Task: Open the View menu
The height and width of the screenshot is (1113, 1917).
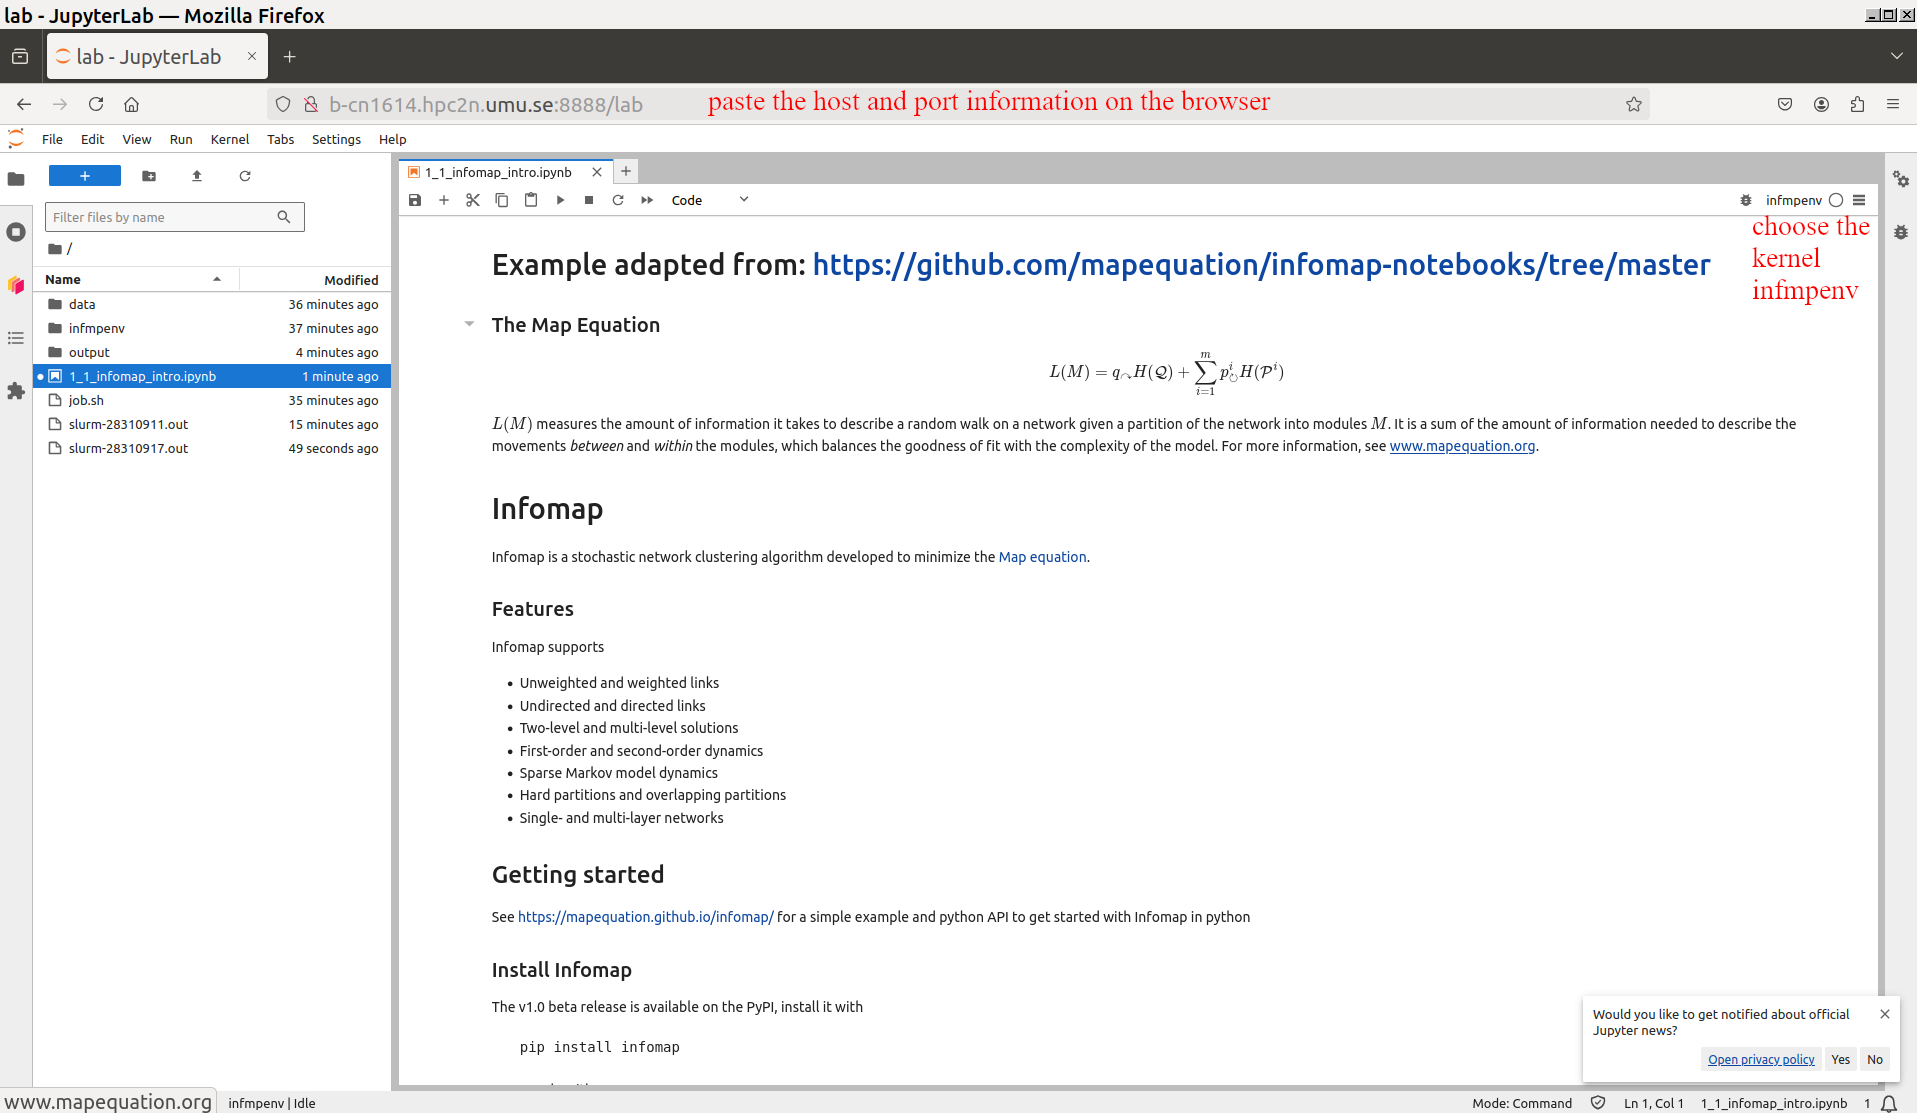Action: (136, 139)
